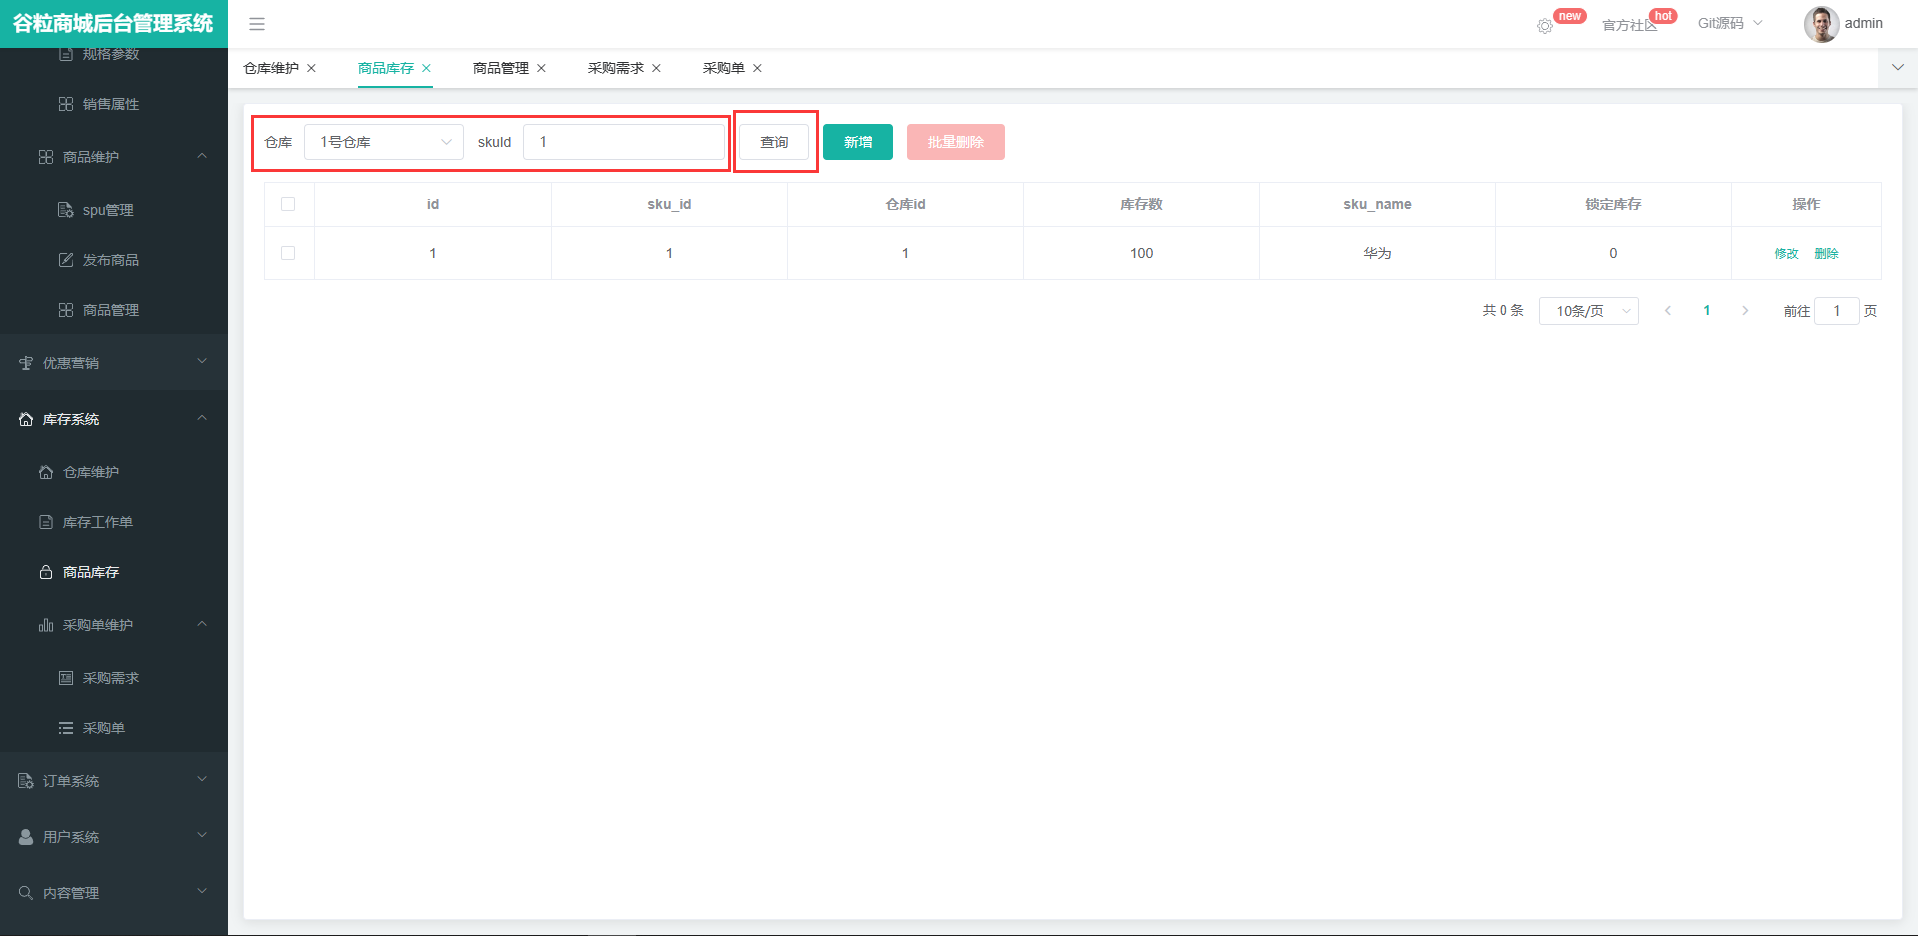The width and height of the screenshot is (1918, 936).
Task: Expand the 优惠营销 sidebar menu
Action: point(113,363)
